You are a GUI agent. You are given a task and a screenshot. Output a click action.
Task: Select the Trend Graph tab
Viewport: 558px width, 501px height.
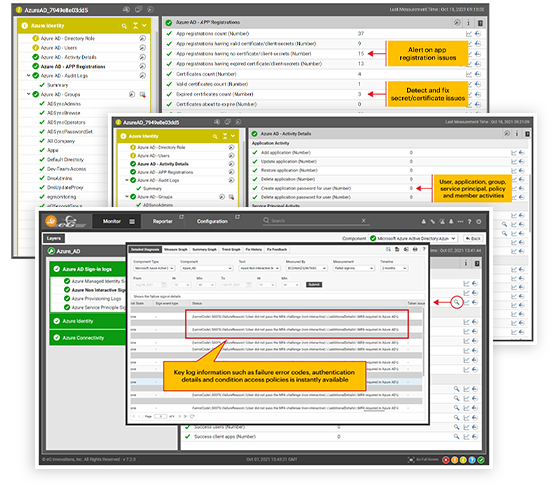coord(231,249)
